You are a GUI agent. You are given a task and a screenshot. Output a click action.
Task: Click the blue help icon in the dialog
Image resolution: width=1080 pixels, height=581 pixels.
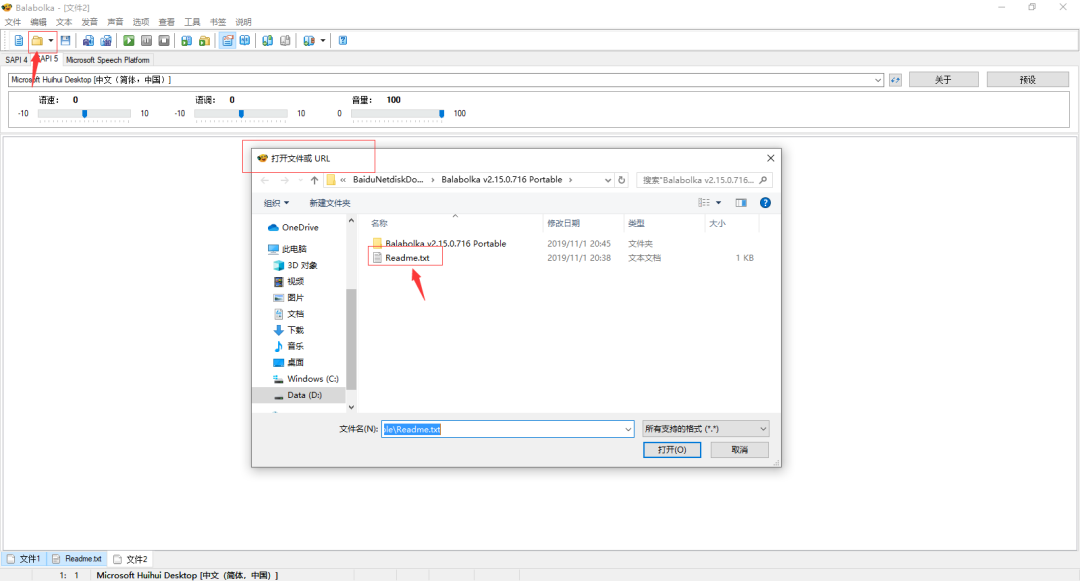(765, 203)
